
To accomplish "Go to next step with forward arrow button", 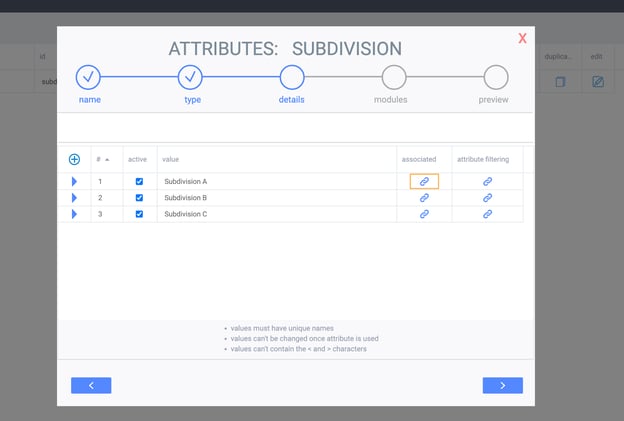I will pos(502,385).
